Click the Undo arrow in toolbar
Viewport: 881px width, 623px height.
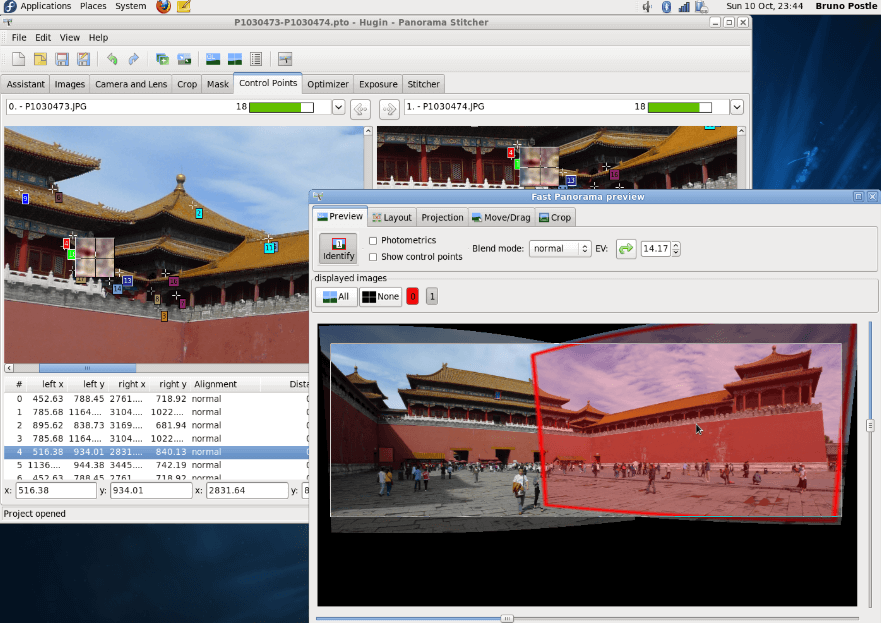[x=112, y=59]
